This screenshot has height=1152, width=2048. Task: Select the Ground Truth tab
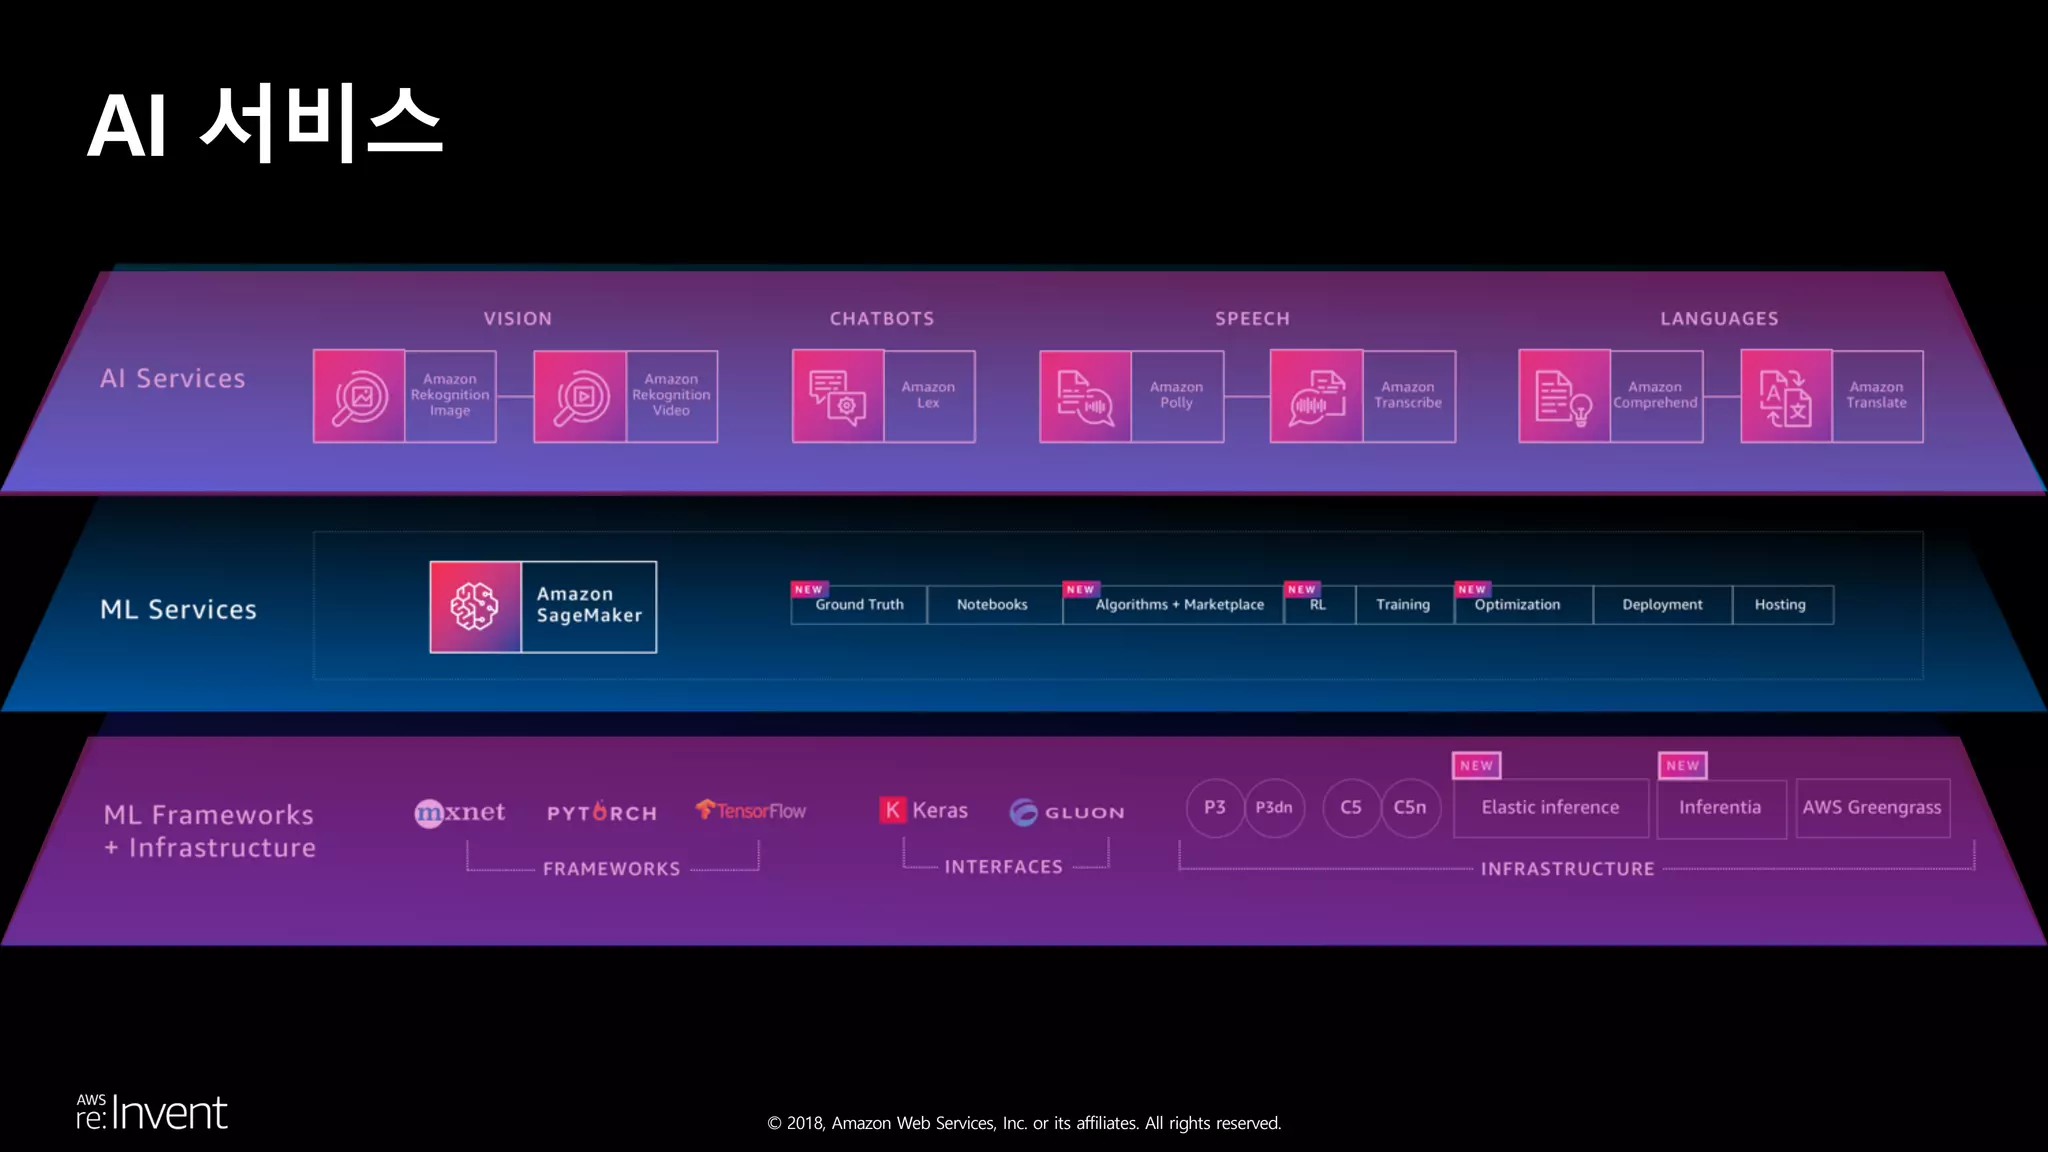[x=859, y=605]
